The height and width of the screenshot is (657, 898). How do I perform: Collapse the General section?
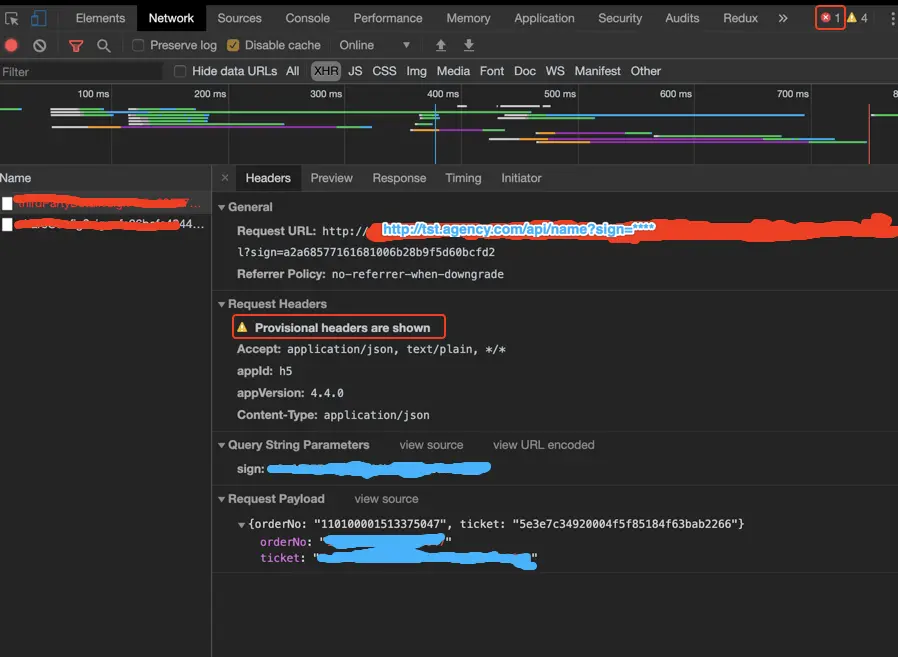(x=222, y=207)
